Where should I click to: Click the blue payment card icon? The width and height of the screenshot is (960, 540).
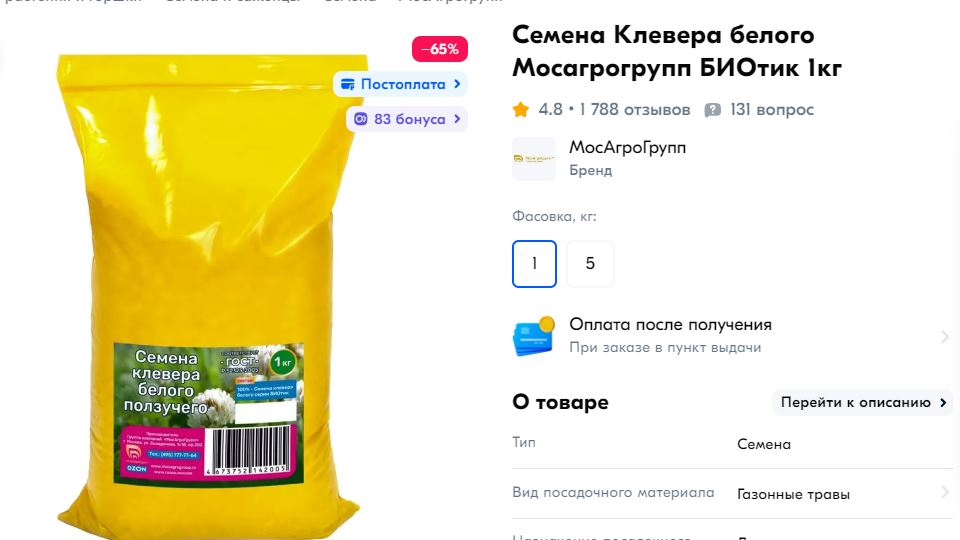[x=534, y=336]
